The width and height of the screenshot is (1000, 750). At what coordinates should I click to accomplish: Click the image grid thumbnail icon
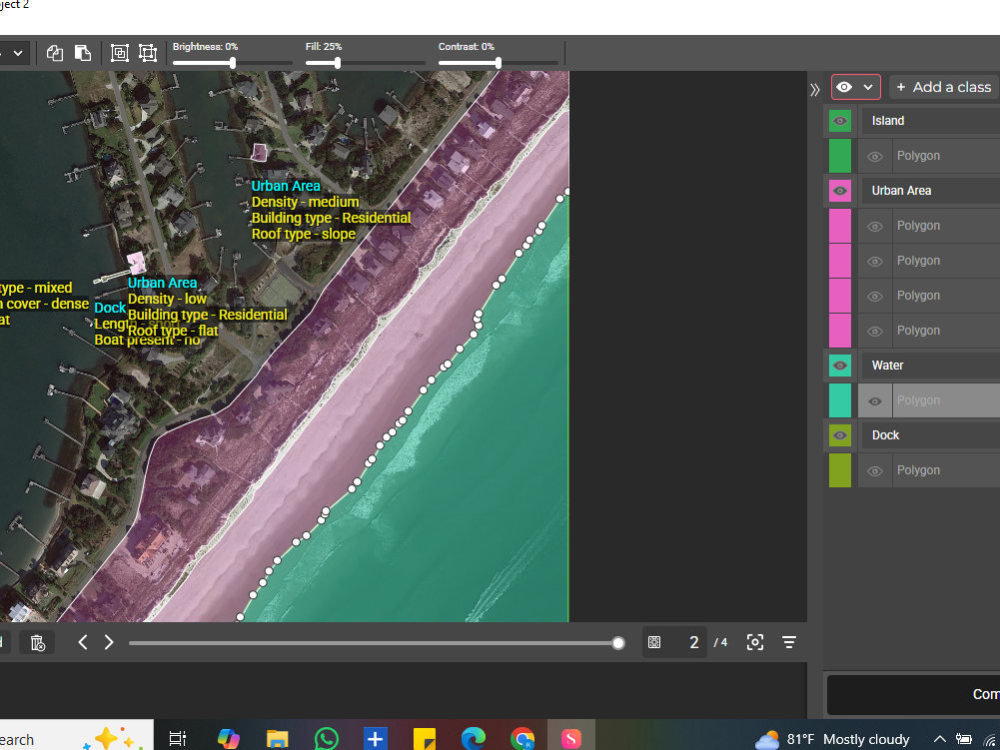tap(654, 642)
